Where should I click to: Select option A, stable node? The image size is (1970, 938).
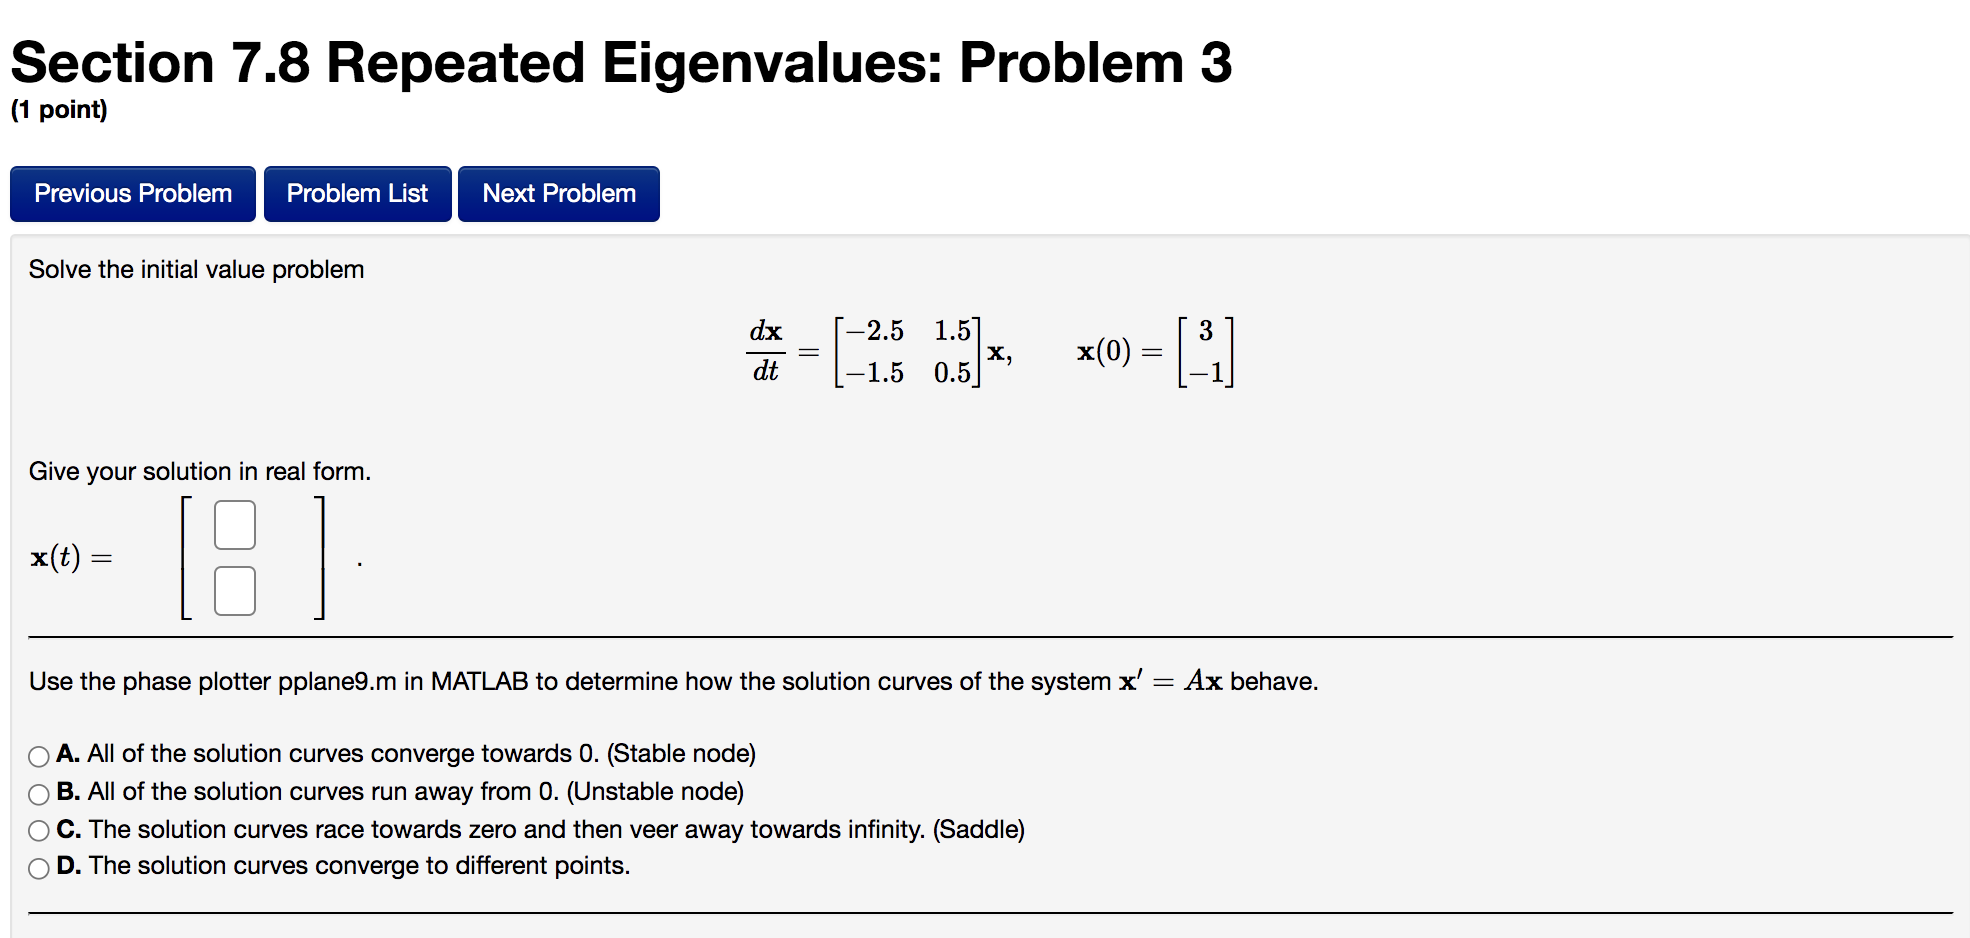coord(37,756)
